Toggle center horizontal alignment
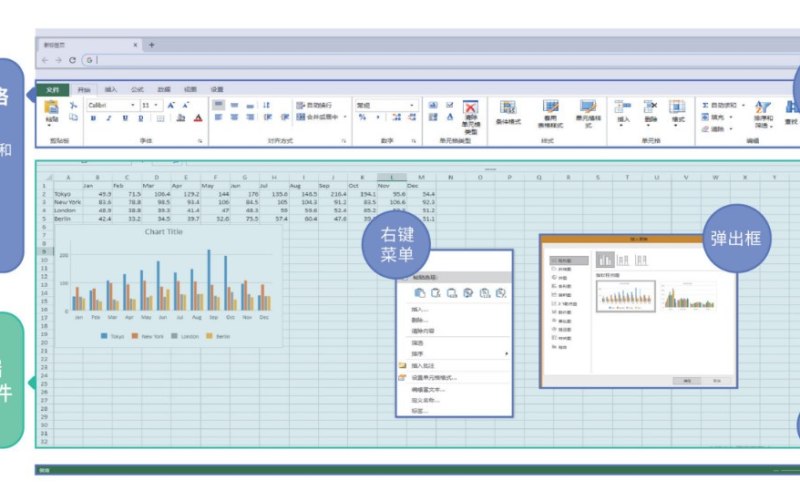Image resolution: width=800 pixels, height=500 pixels. (234, 117)
